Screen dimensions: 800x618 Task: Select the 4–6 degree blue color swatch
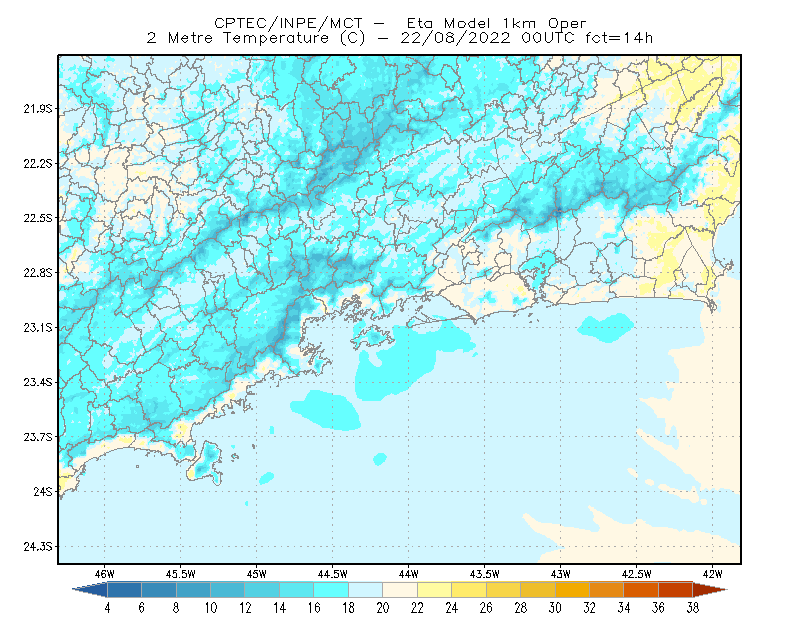pos(124,590)
